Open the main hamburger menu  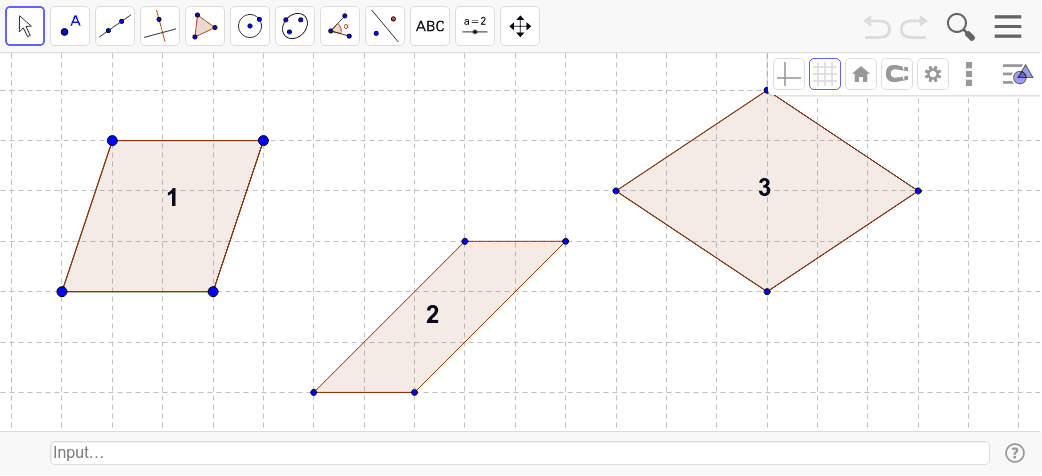click(1007, 27)
